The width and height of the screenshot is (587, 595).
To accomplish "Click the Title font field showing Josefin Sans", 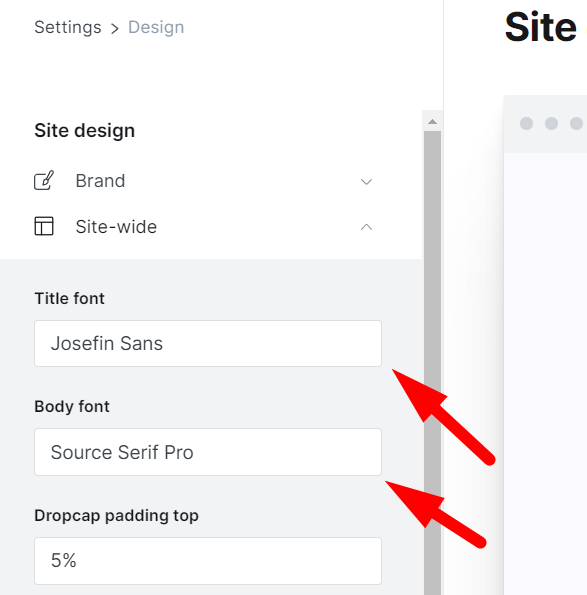I will (x=208, y=343).
